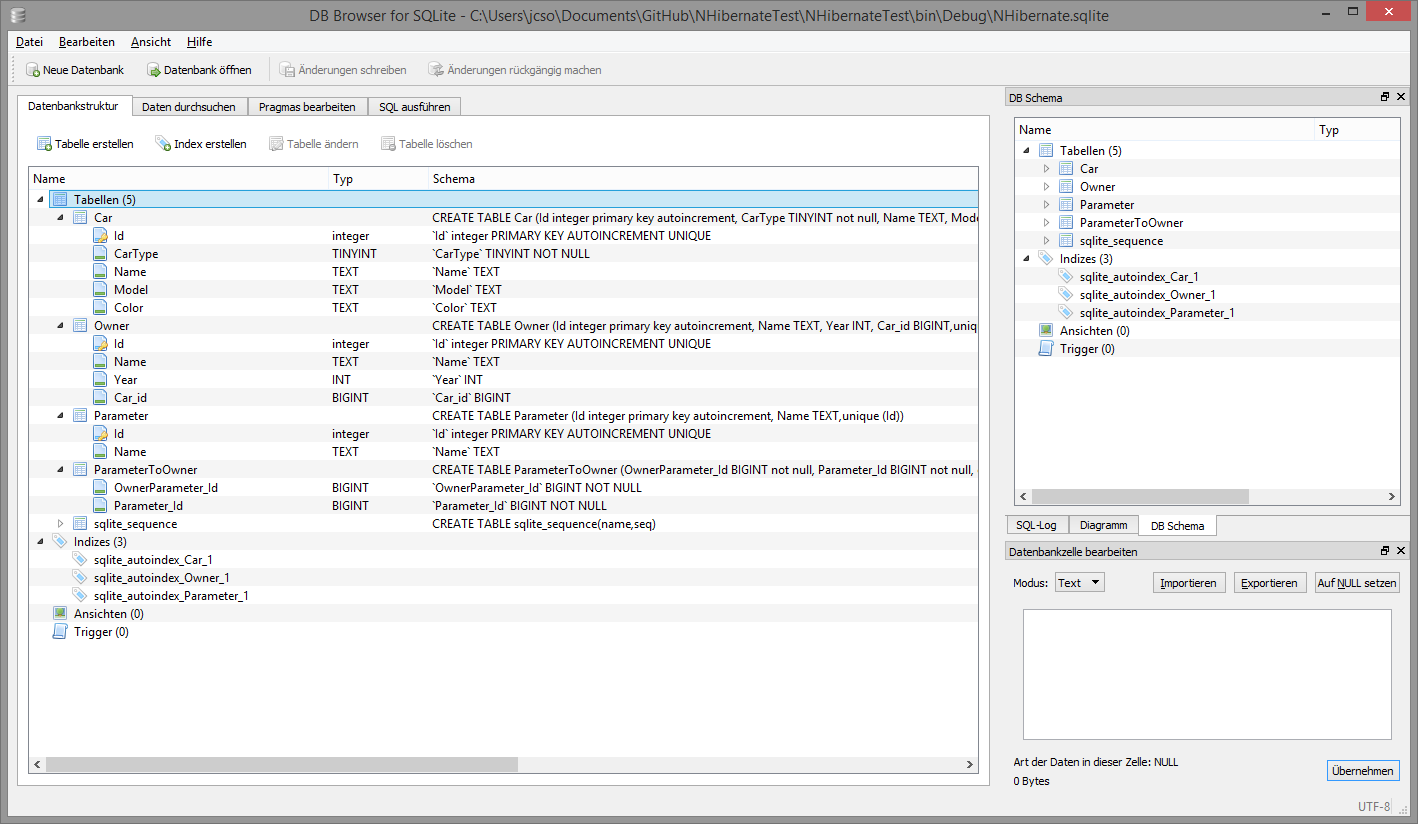Click the CarType column field icon
1418x824 pixels.
[x=100, y=254]
